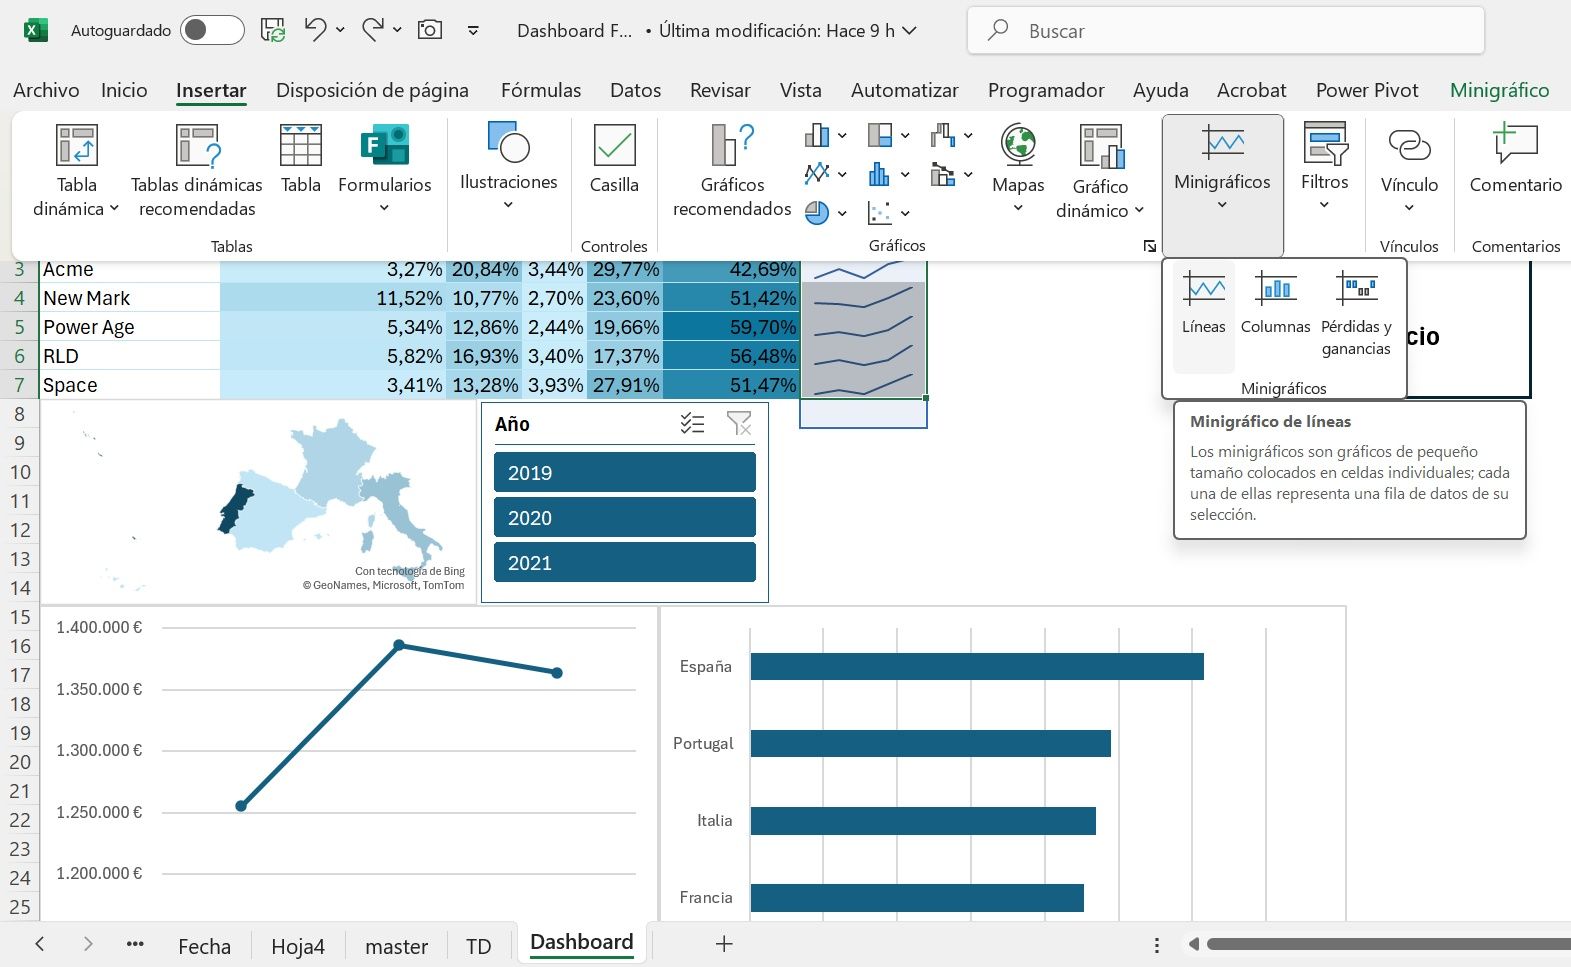This screenshot has width=1571, height=967.
Task: Choose Pérdidas y ganancias sparkline
Action: 1356,314
